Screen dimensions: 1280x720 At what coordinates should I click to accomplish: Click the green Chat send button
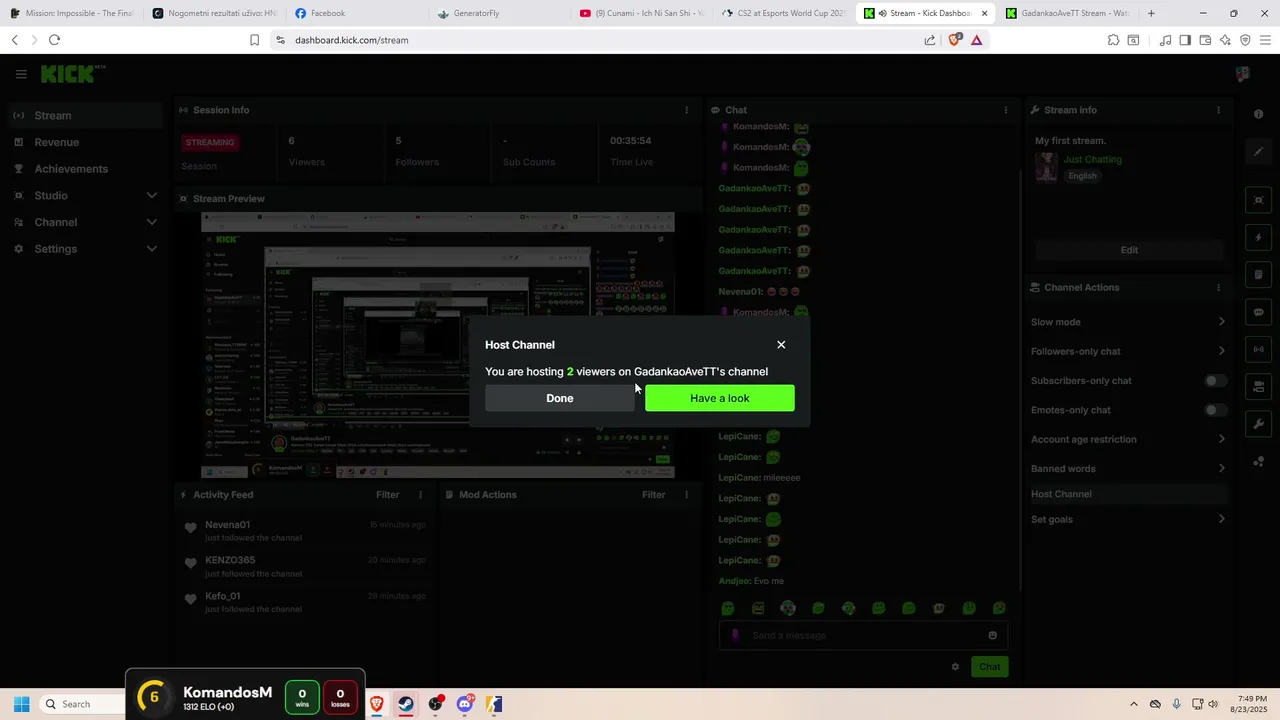pos(989,667)
